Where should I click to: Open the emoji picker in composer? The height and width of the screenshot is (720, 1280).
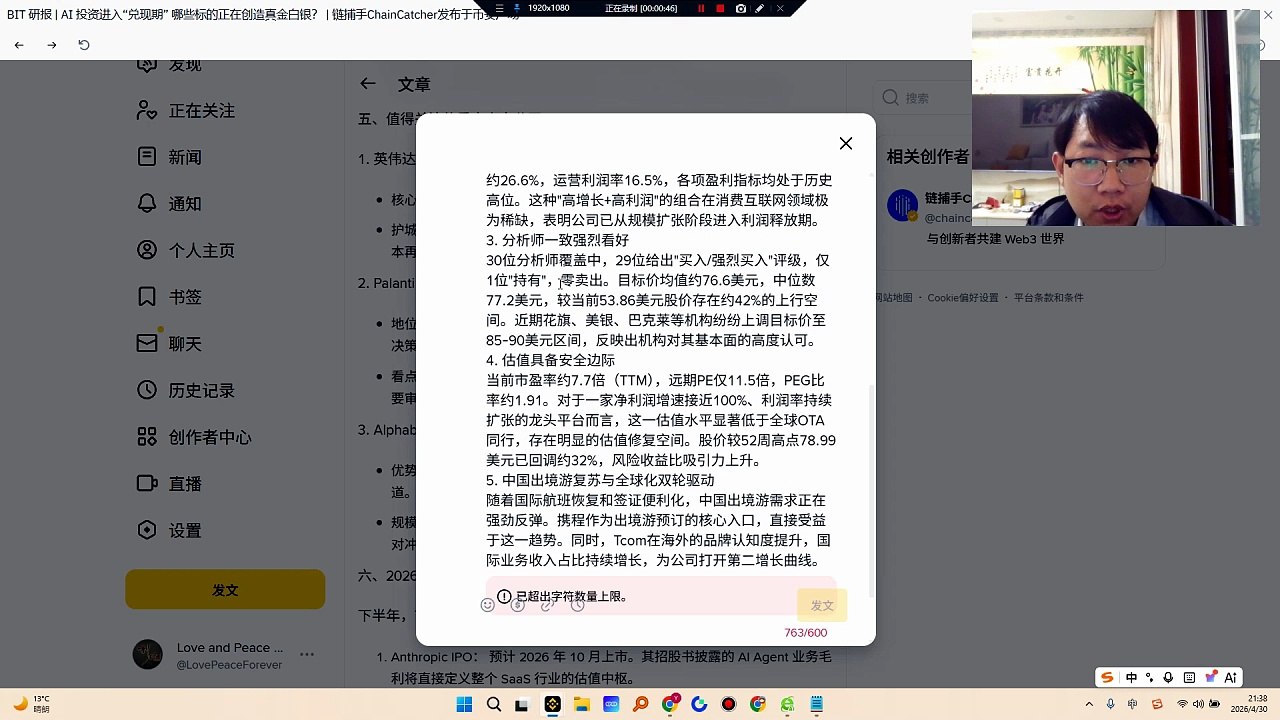(x=488, y=604)
